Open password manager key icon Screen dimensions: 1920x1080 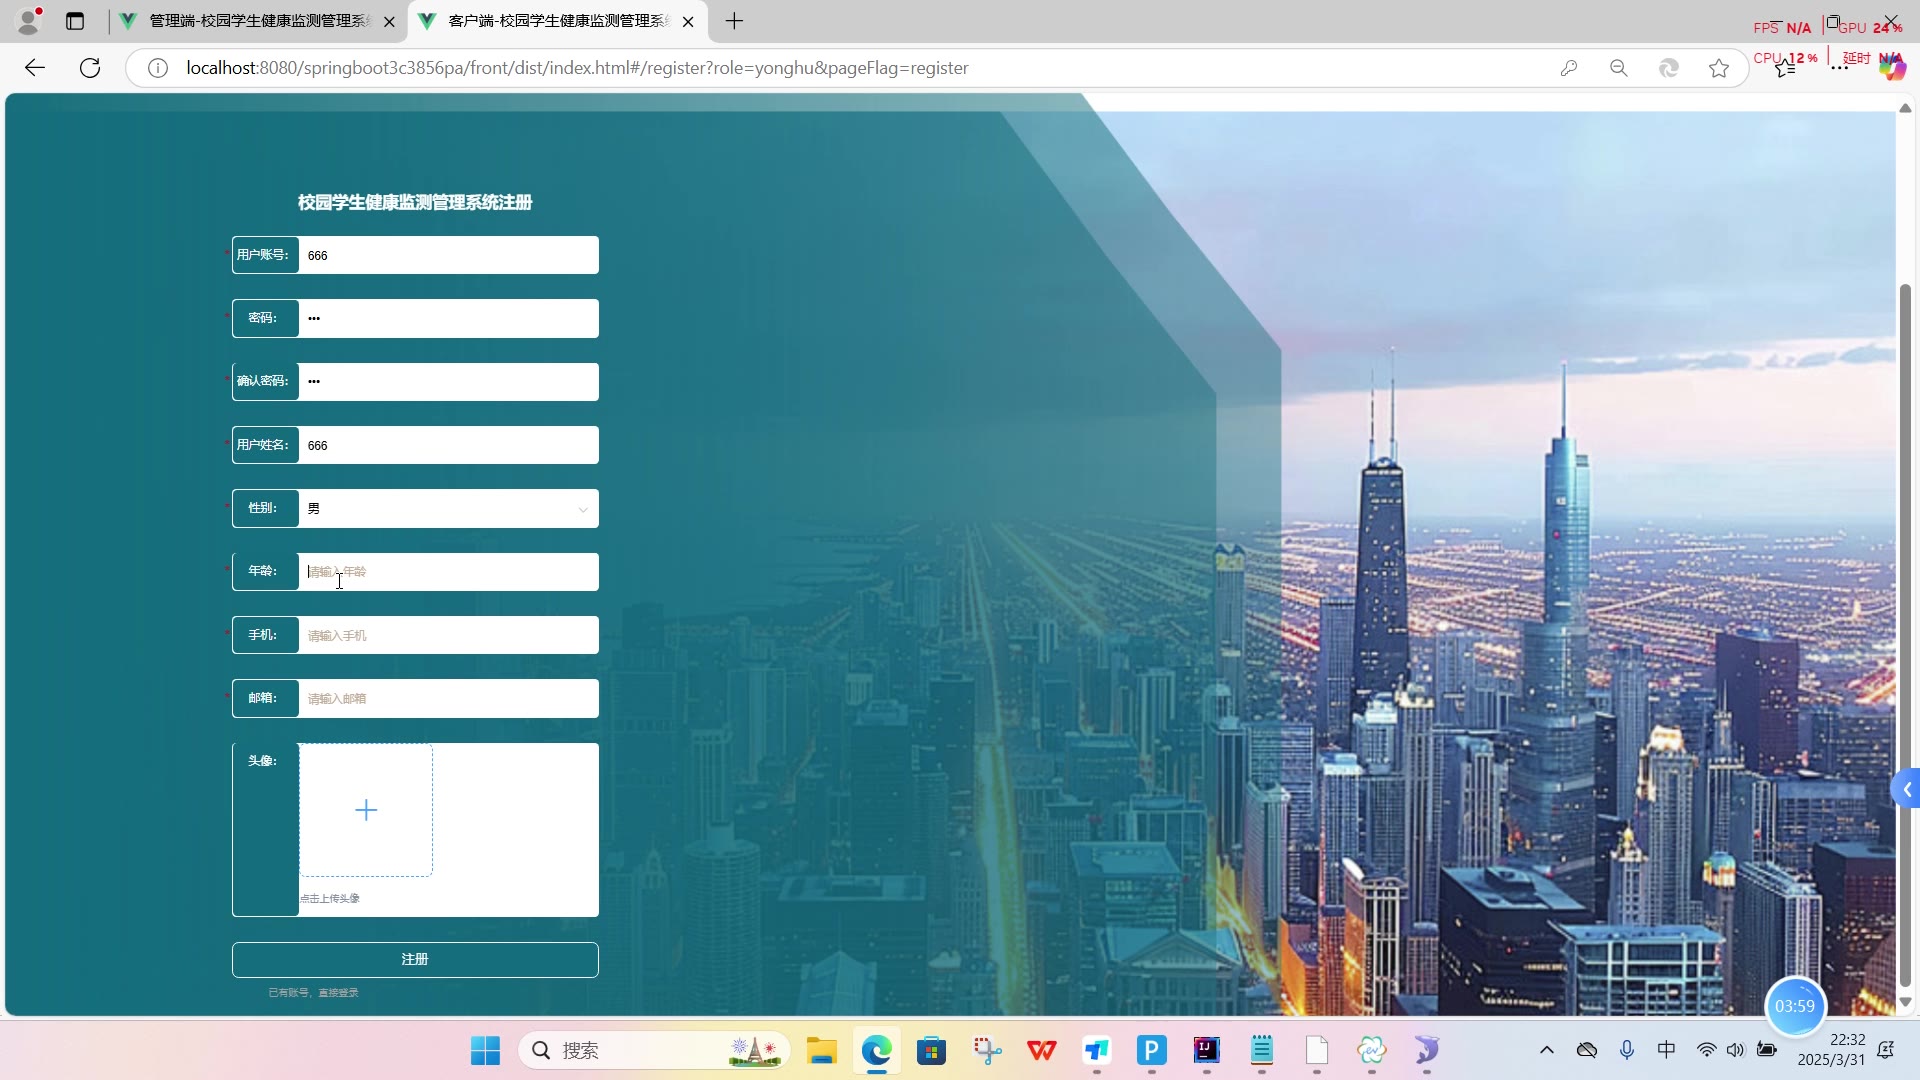pyautogui.click(x=1568, y=68)
